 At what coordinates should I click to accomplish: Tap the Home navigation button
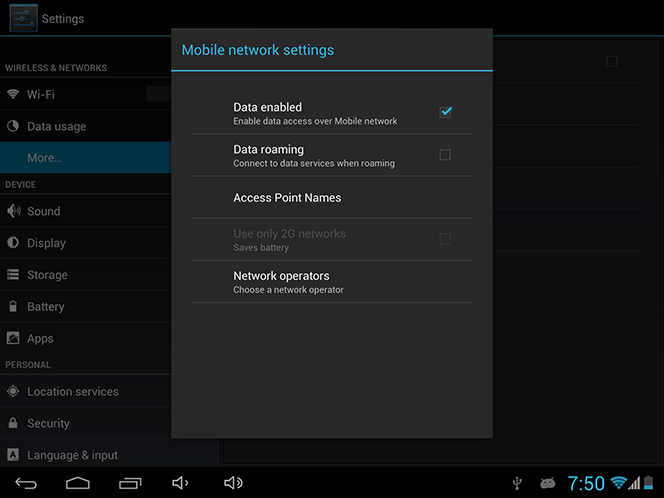coord(78,483)
